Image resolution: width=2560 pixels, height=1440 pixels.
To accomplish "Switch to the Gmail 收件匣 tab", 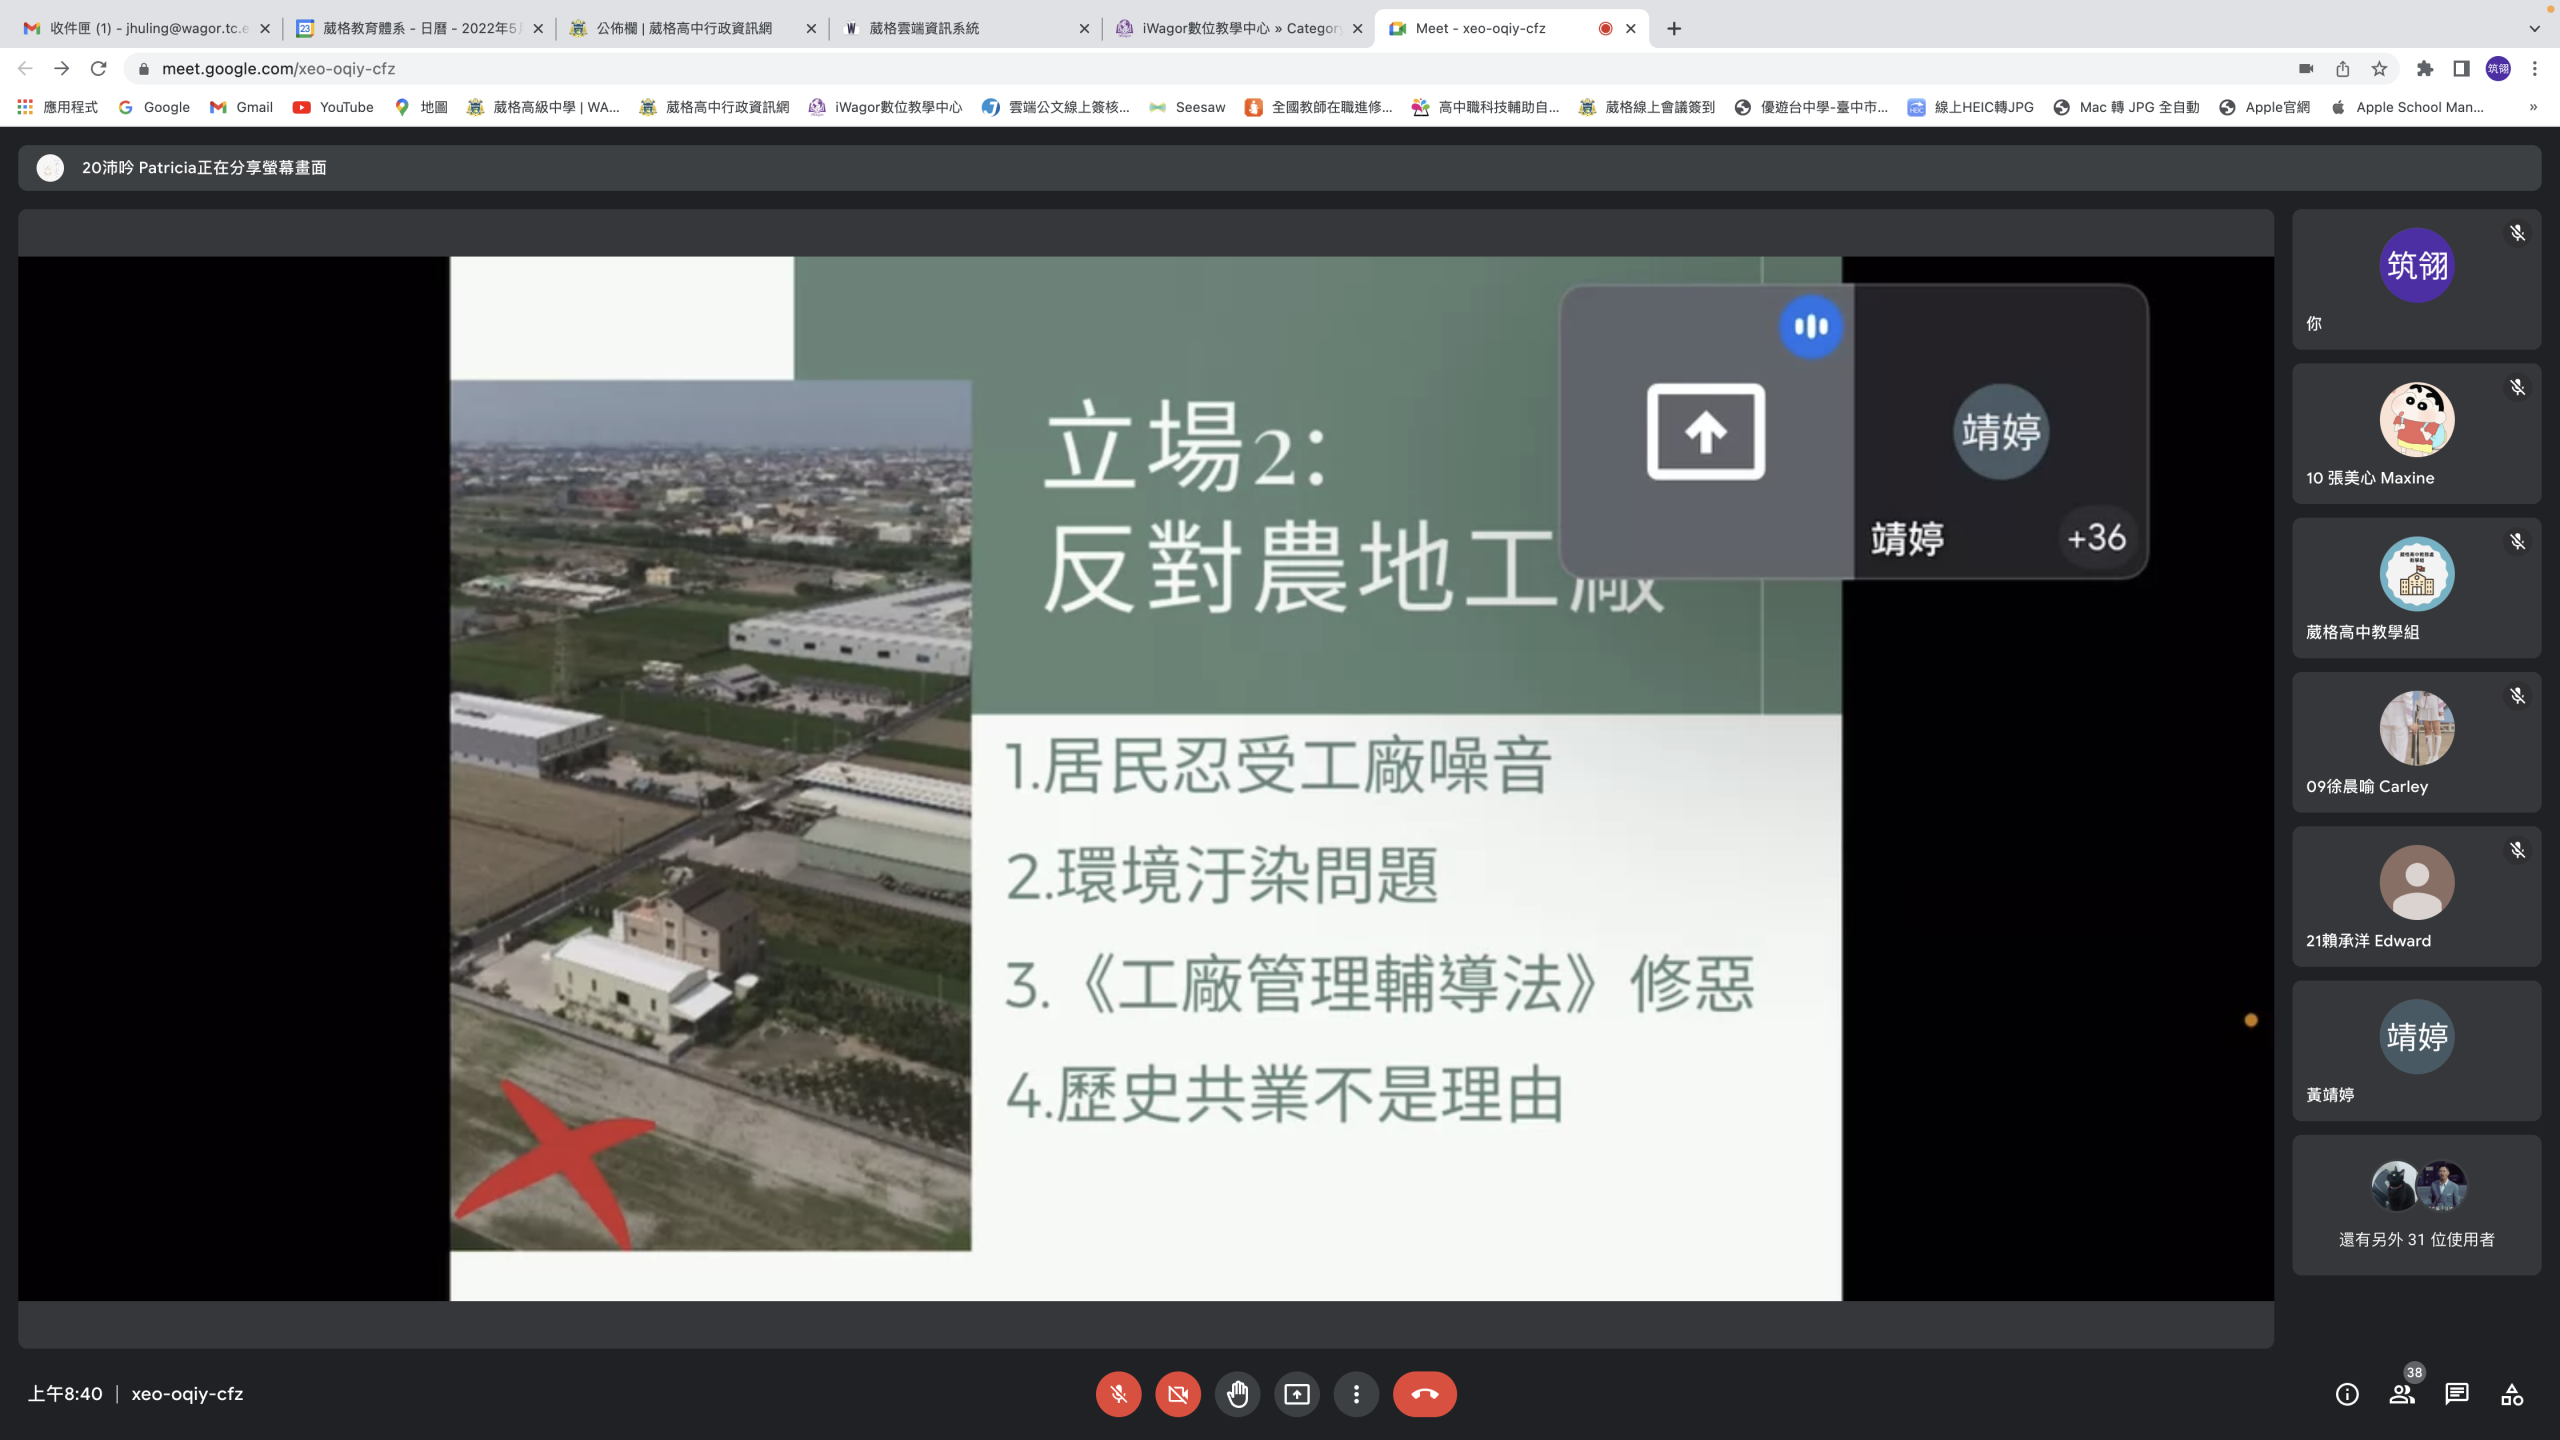I will [145, 28].
